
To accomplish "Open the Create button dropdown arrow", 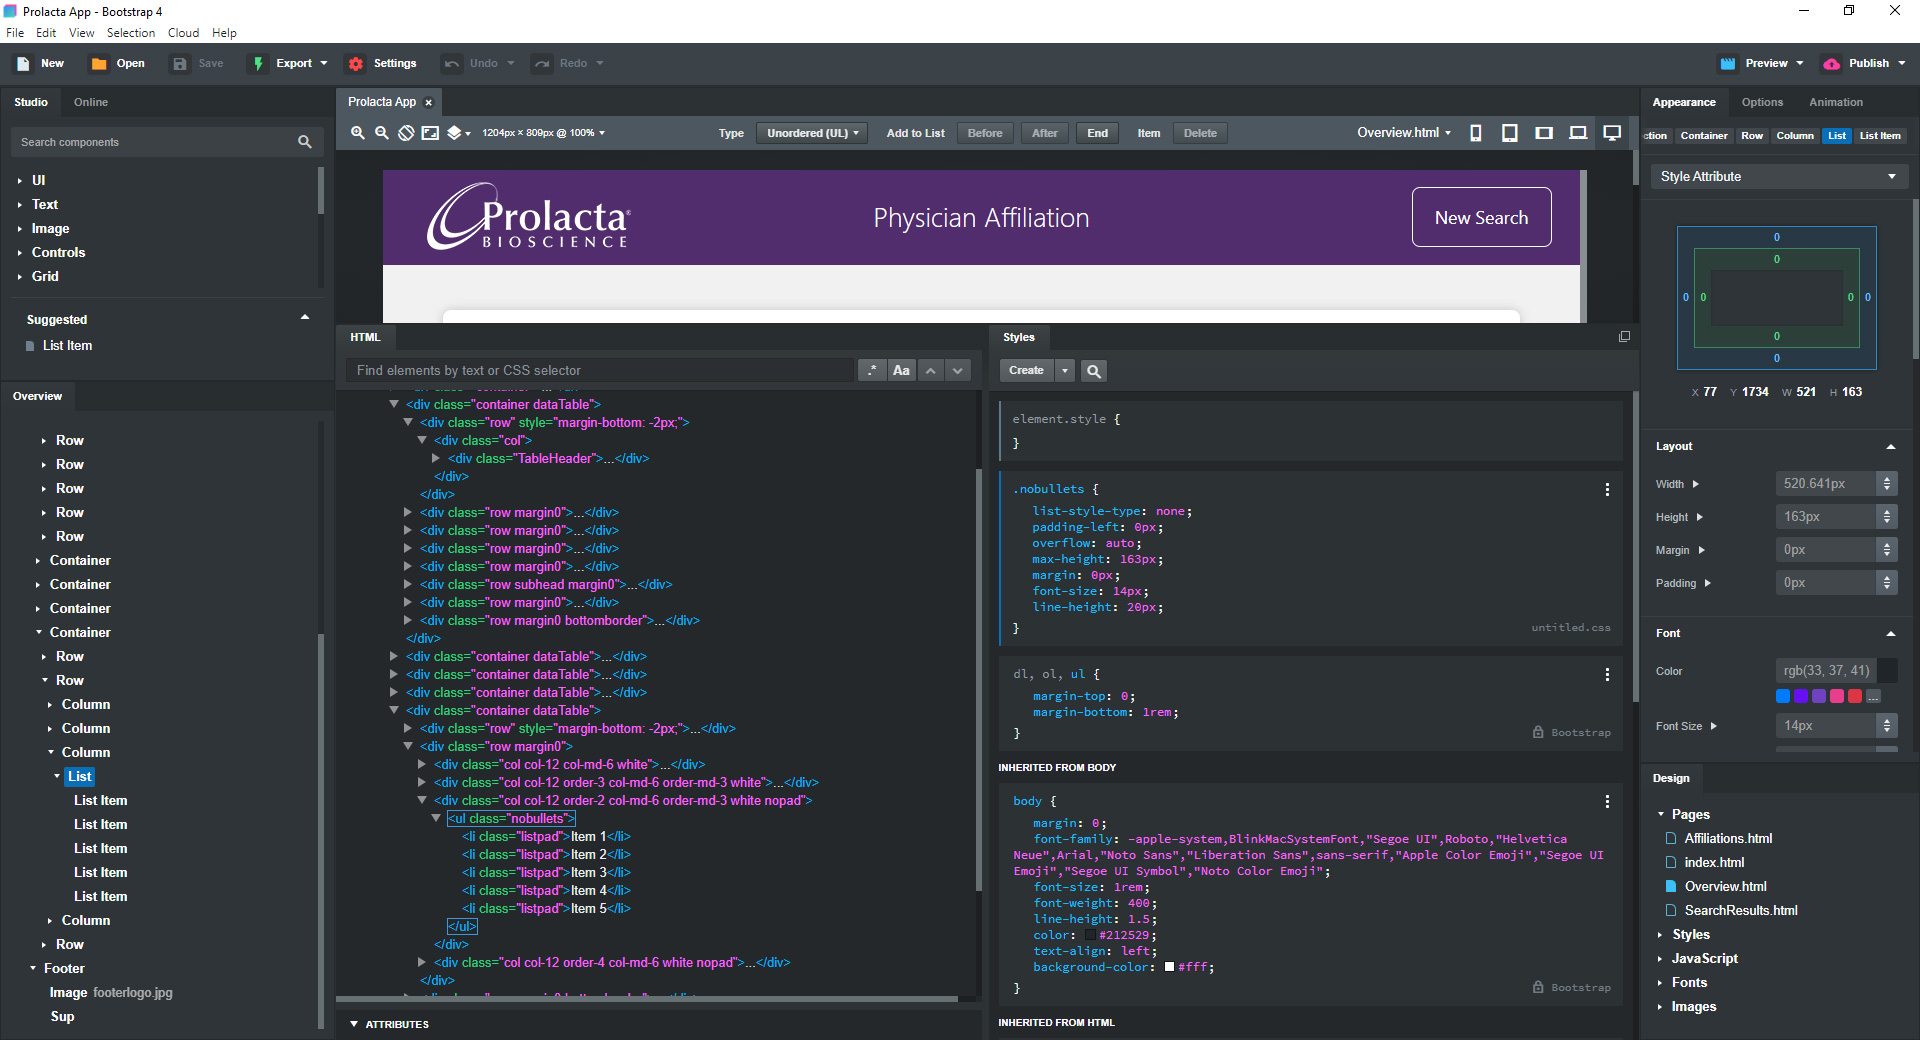I will 1065,371.
